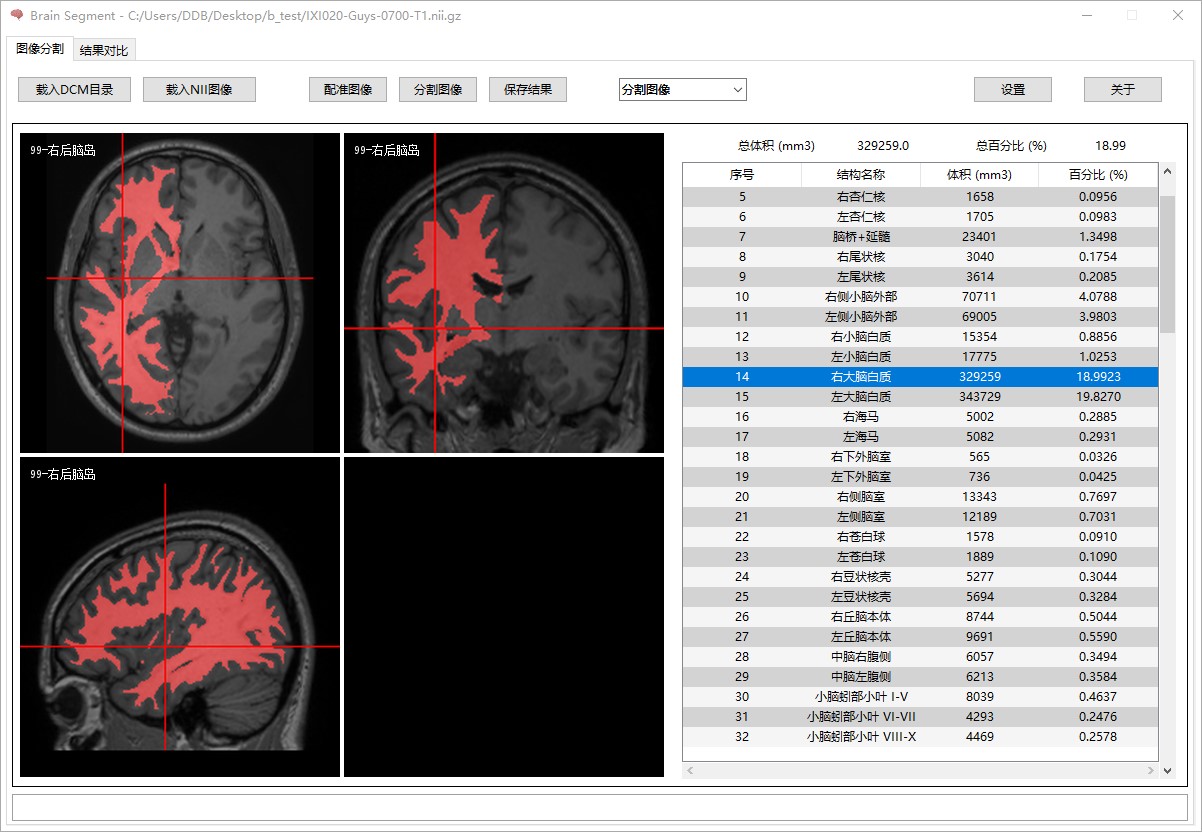
Task: Click the 329259.0 total volume value
Action: [x=883, y=146]
